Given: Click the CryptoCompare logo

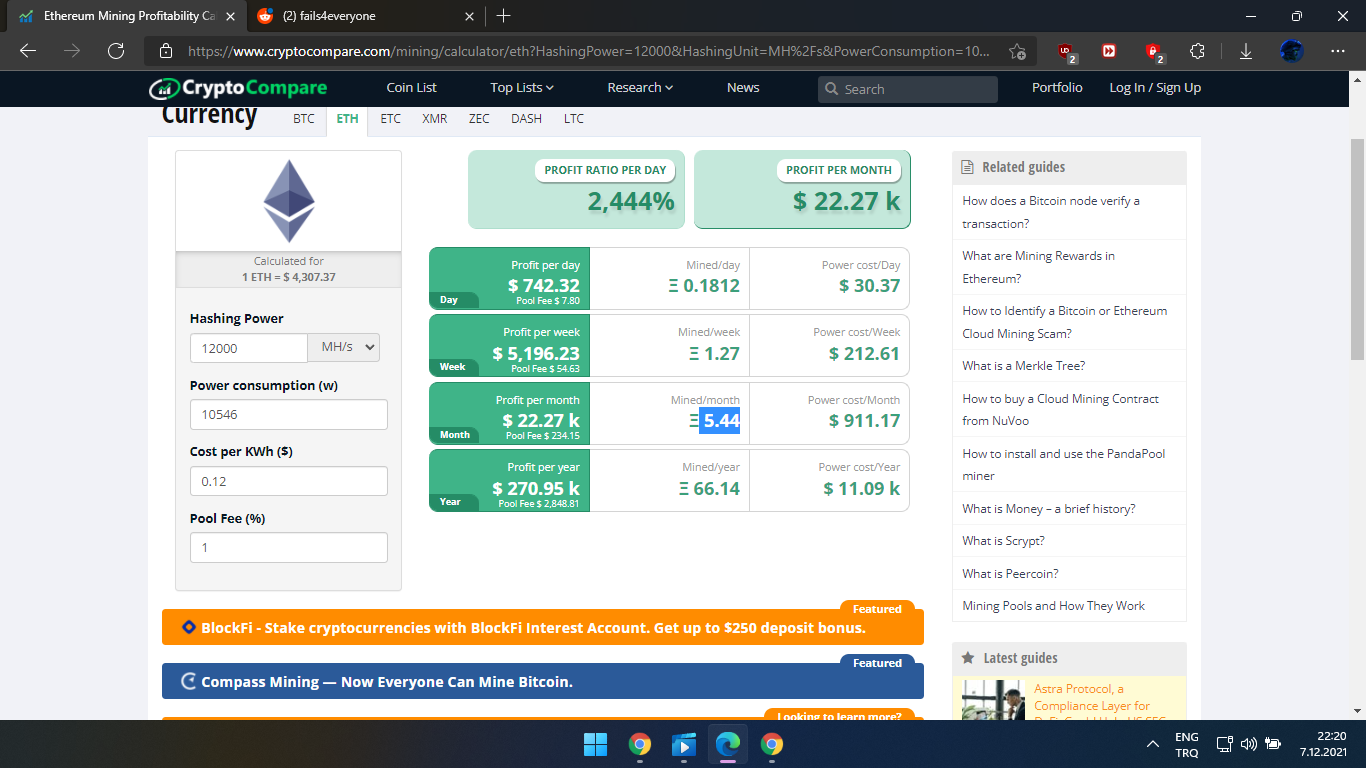Looking at the screenshot, I should coord(238,88).
